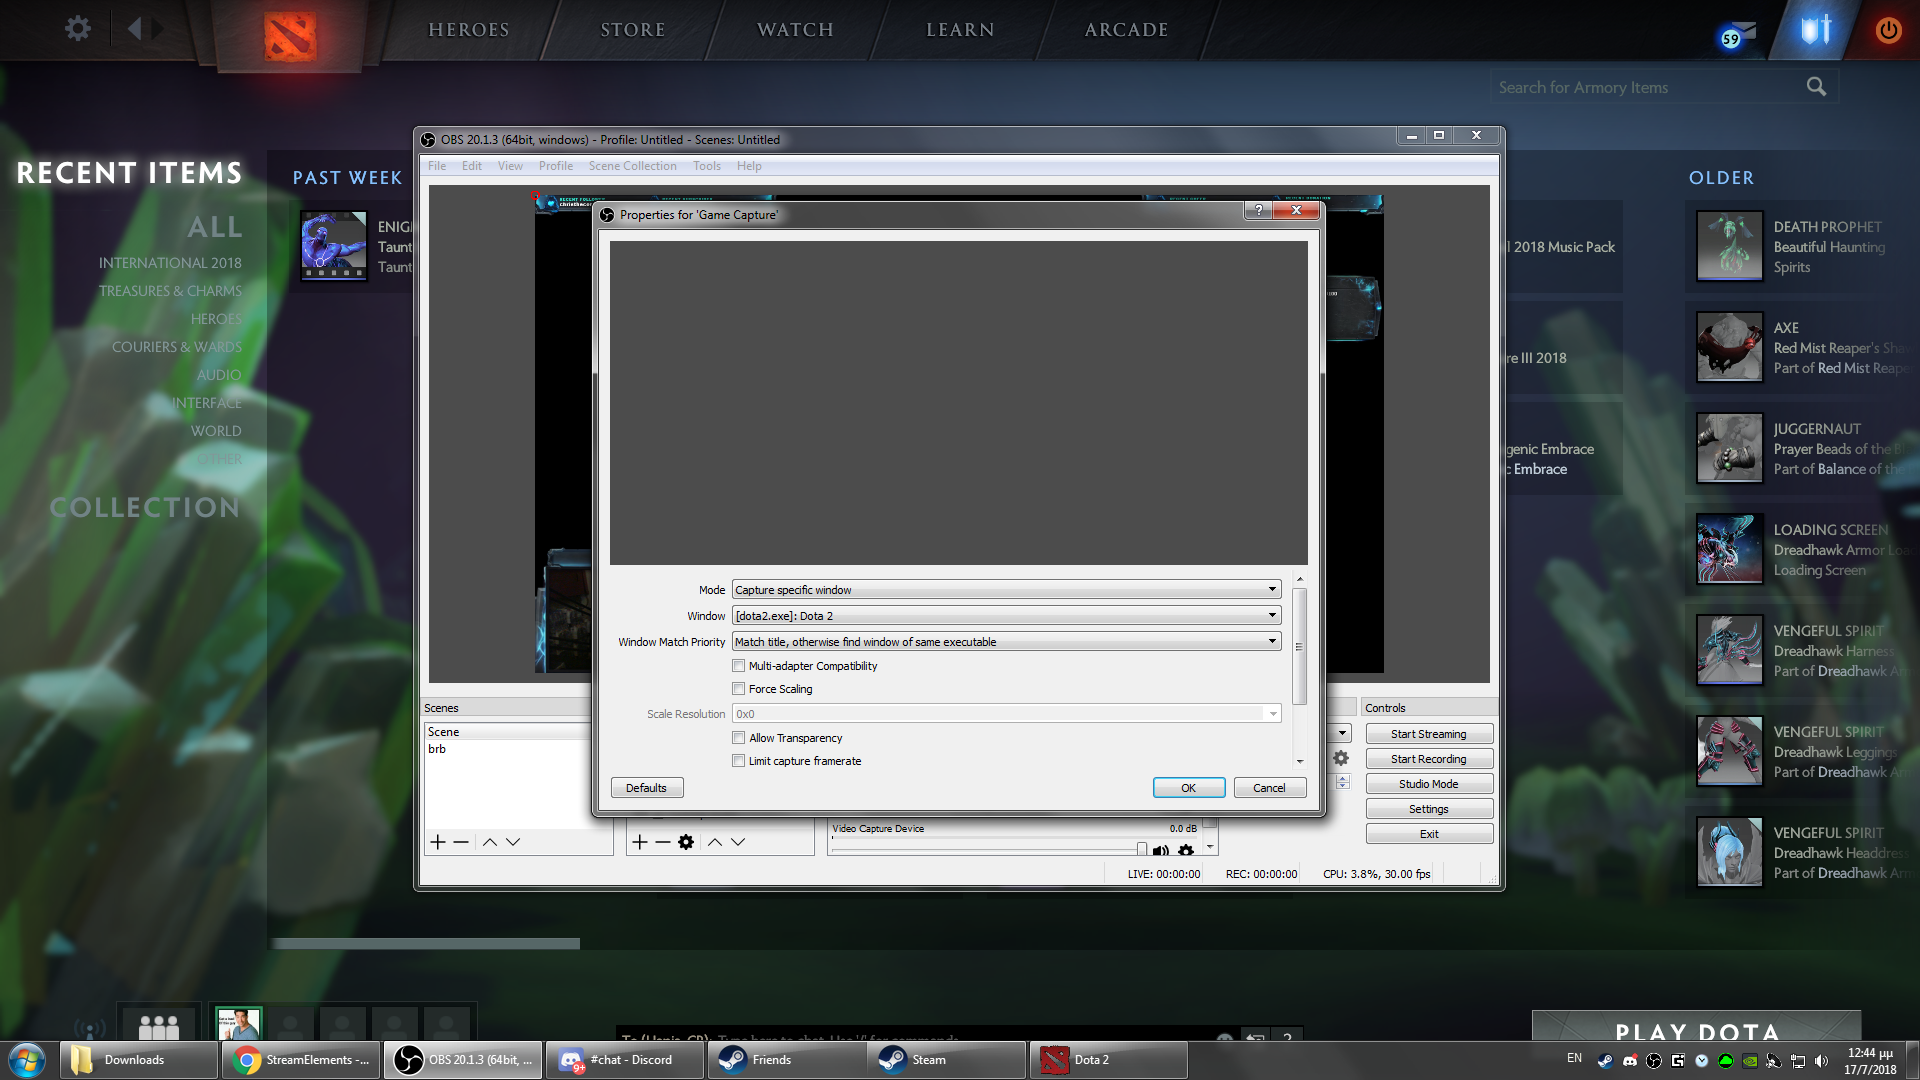Open the Scene Collection menu
The image size is (1920, 1080).
point(632,166)
